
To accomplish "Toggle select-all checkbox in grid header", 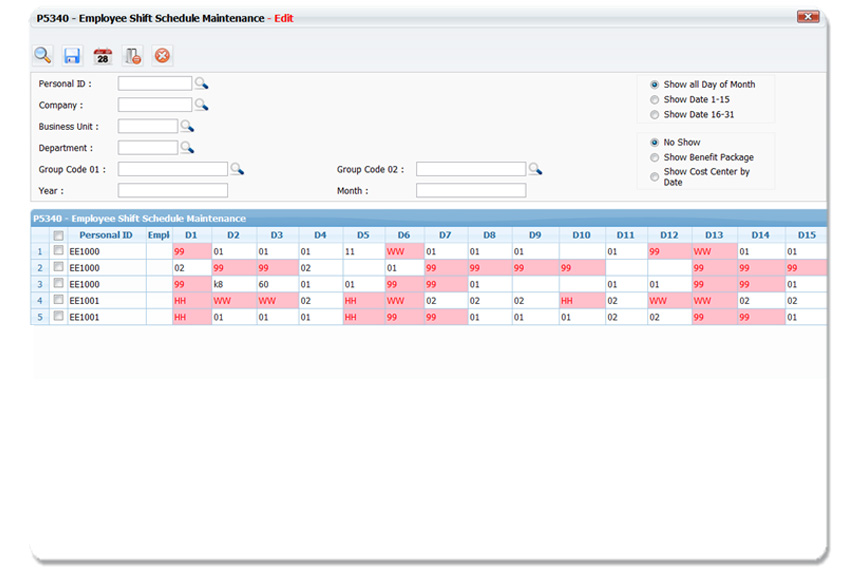I will [x=58, y=235].
